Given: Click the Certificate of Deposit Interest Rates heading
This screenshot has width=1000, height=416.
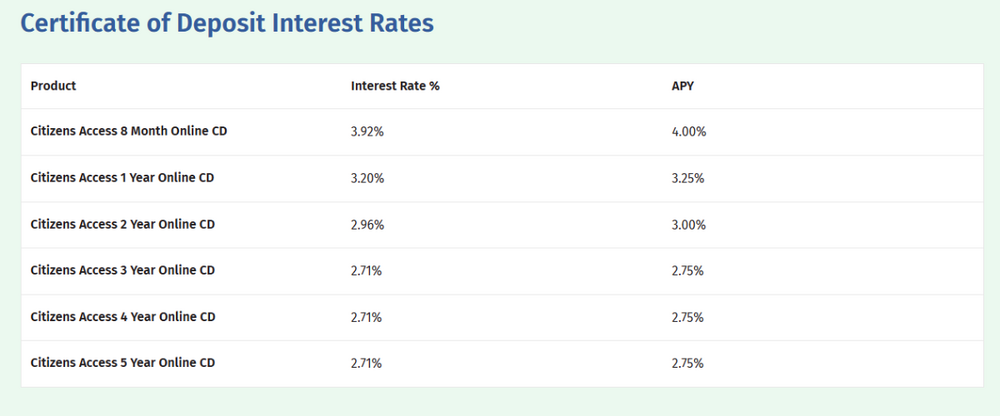Looking at the screenshot, I should pos(227,24).
